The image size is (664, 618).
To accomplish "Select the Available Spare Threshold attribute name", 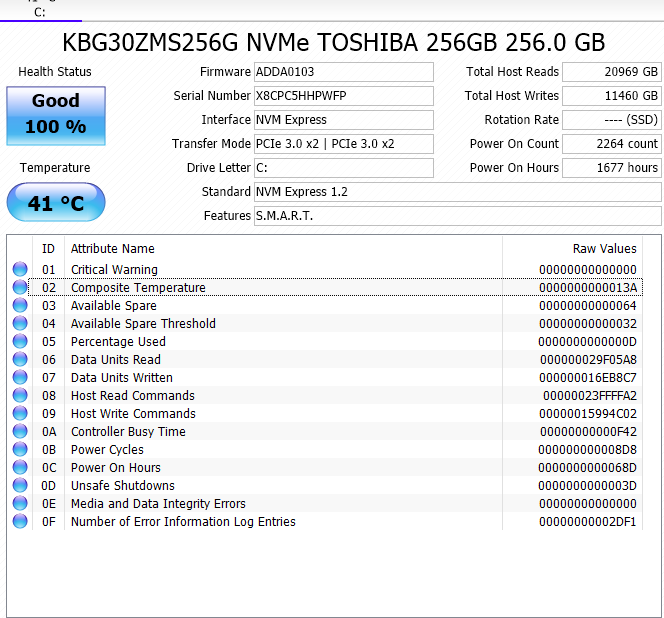I will tap(143, 324).
